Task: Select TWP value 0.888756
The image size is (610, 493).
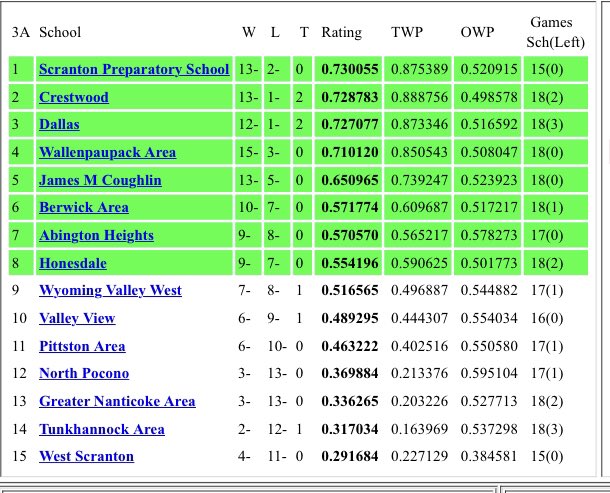Action: pos(419,97)
